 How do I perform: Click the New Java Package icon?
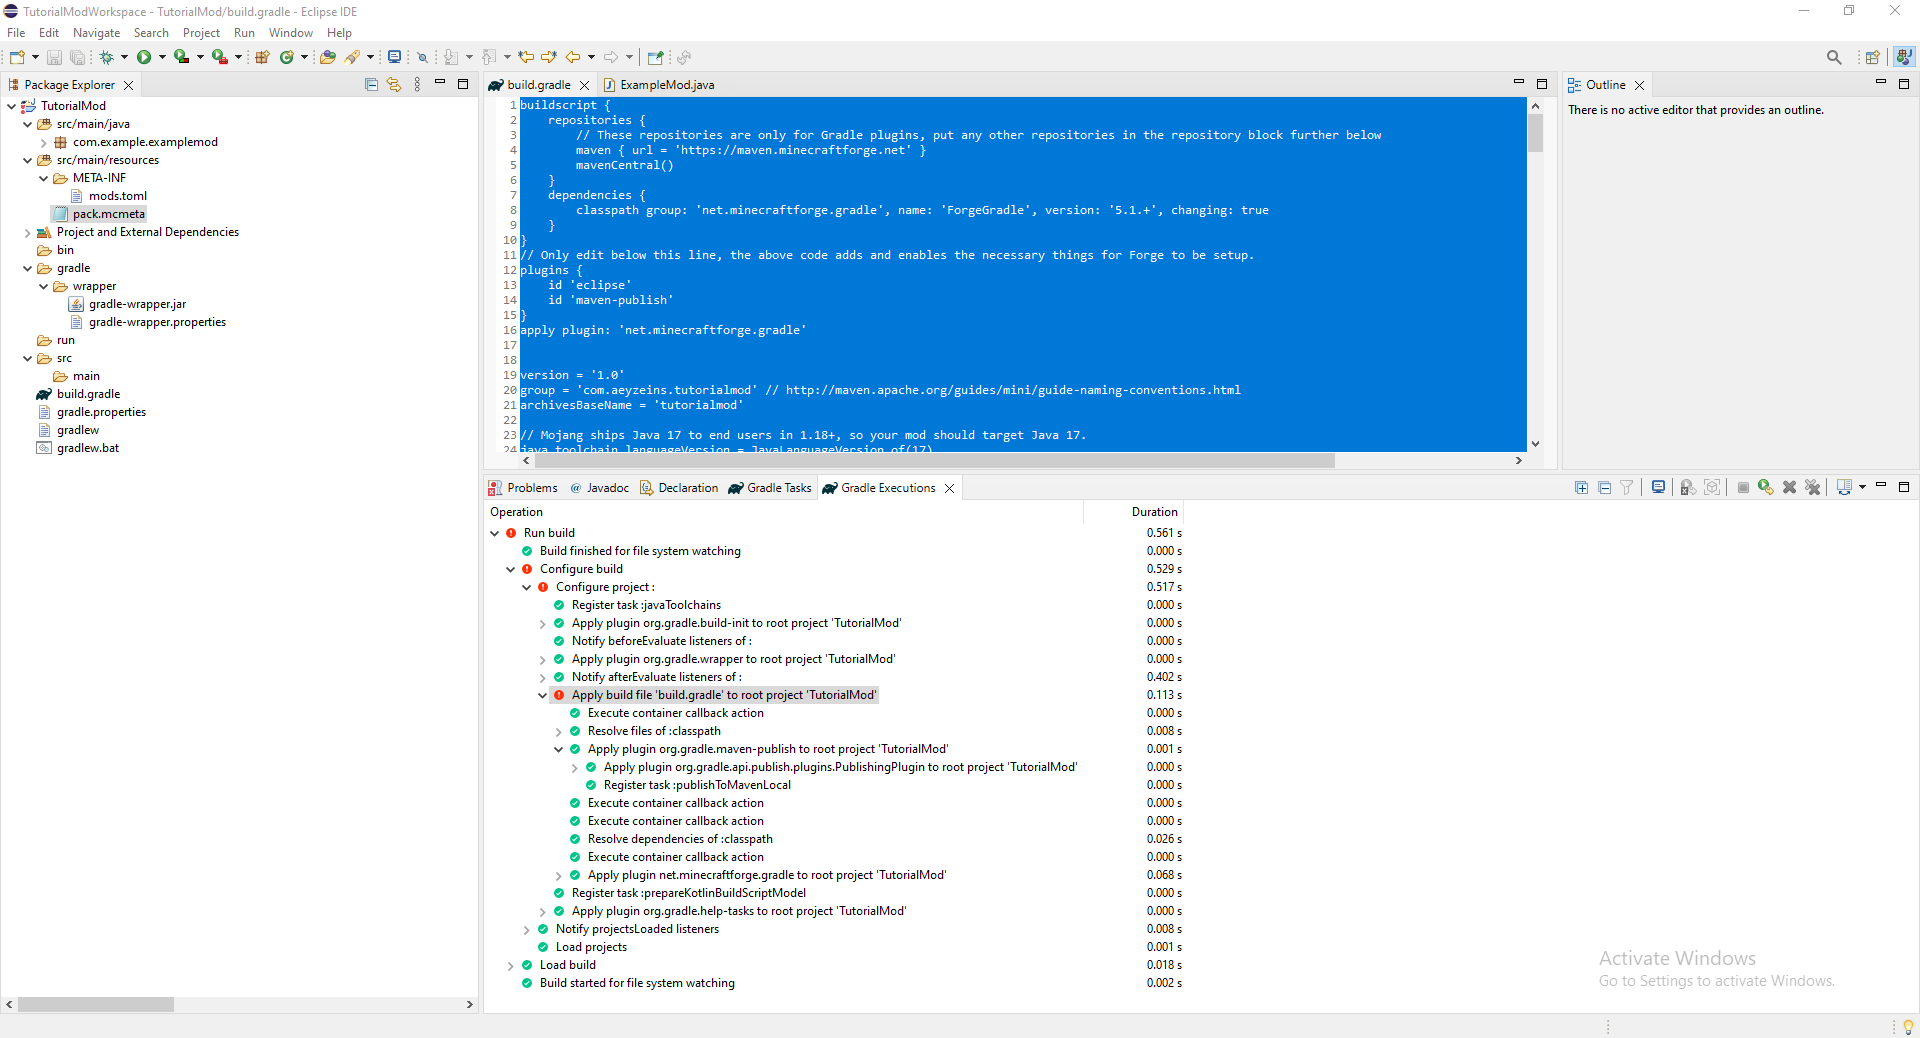point(262,57)
